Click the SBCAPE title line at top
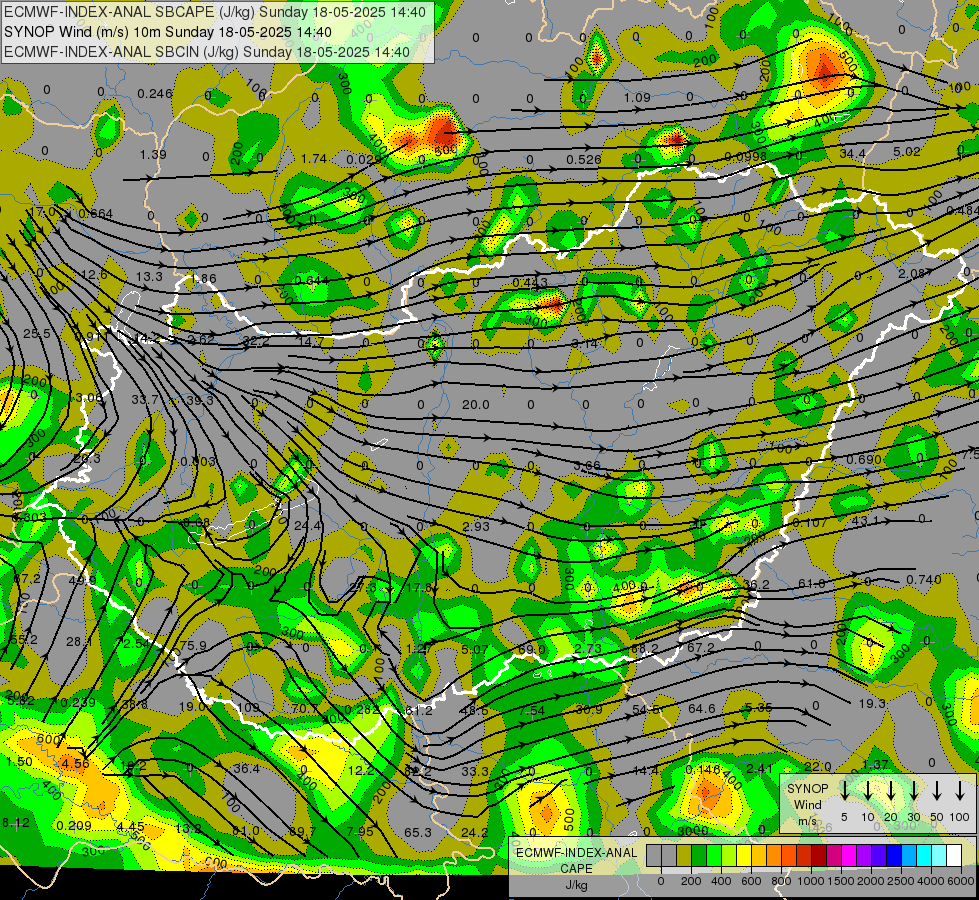Image resolution: width=979 pixels, height=900 pixels. point(215,12)
